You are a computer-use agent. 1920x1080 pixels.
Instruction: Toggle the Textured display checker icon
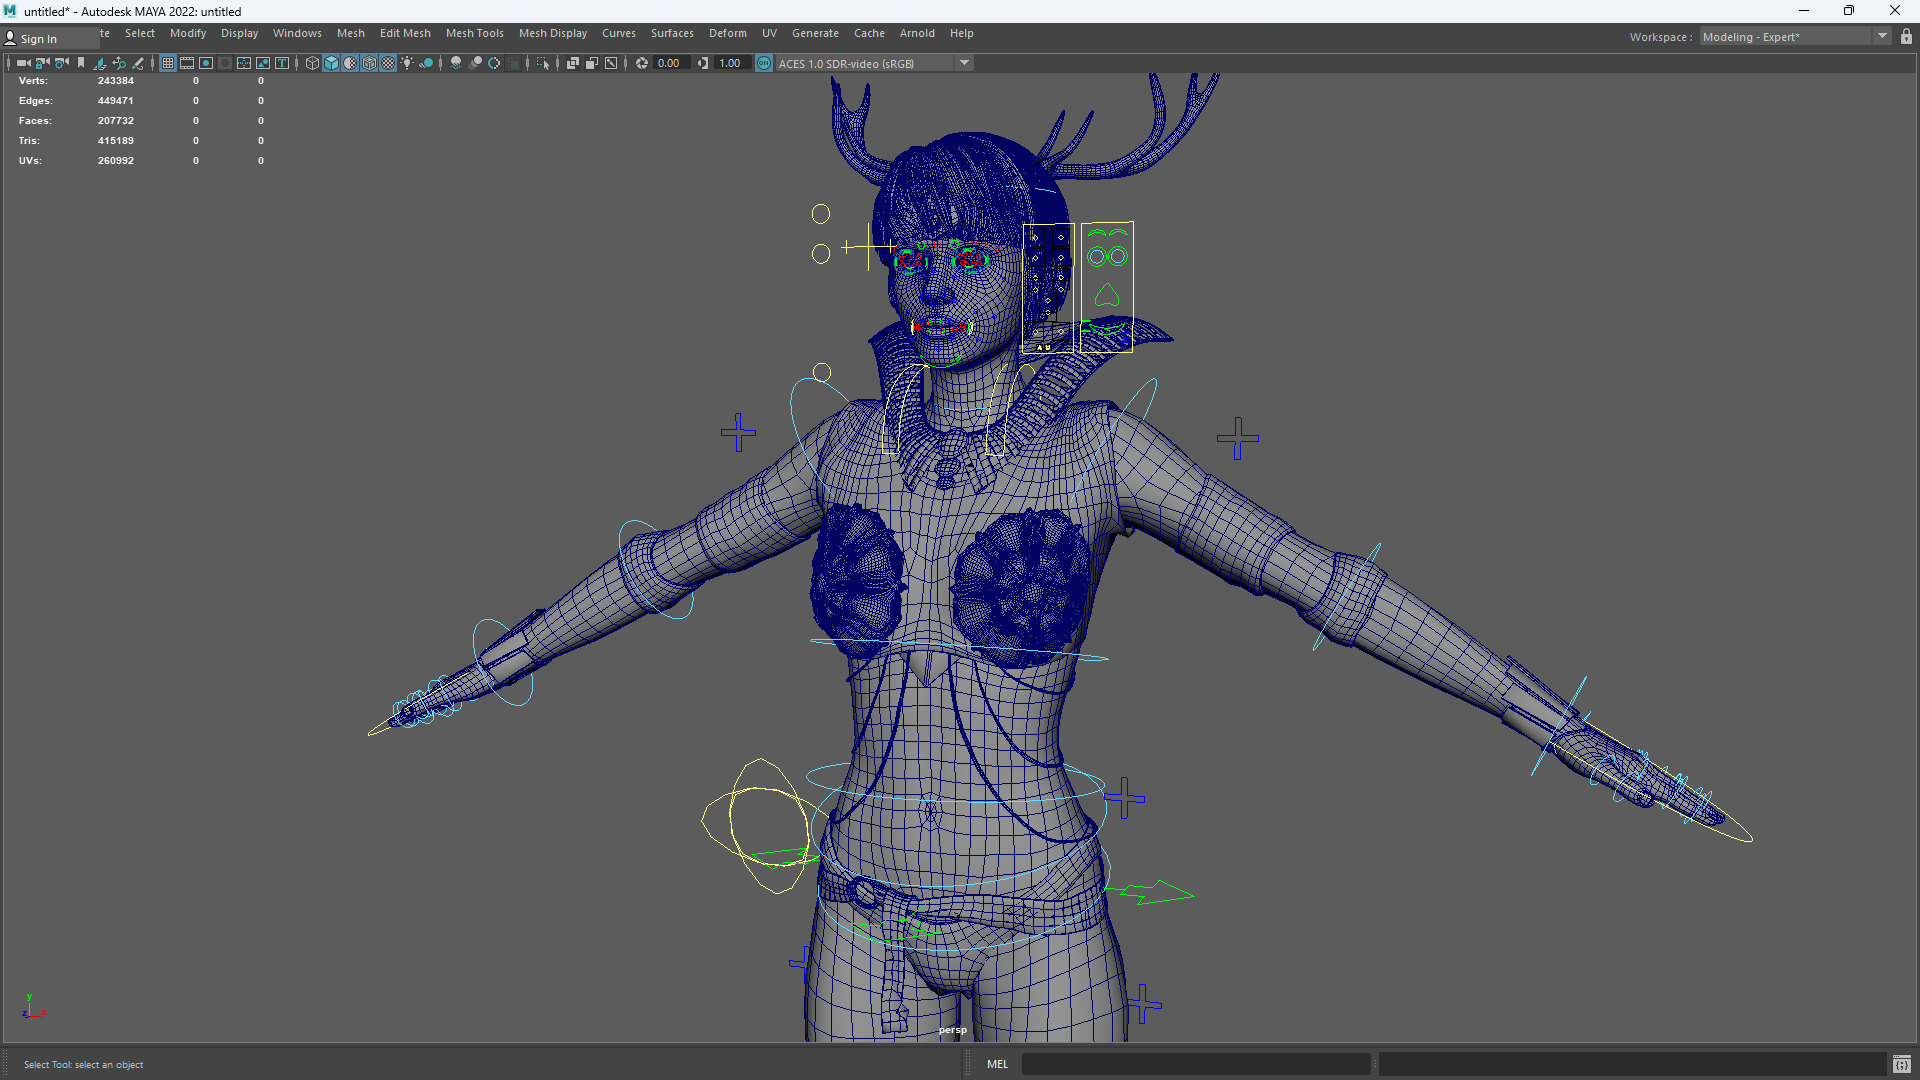tap(388, 63)
